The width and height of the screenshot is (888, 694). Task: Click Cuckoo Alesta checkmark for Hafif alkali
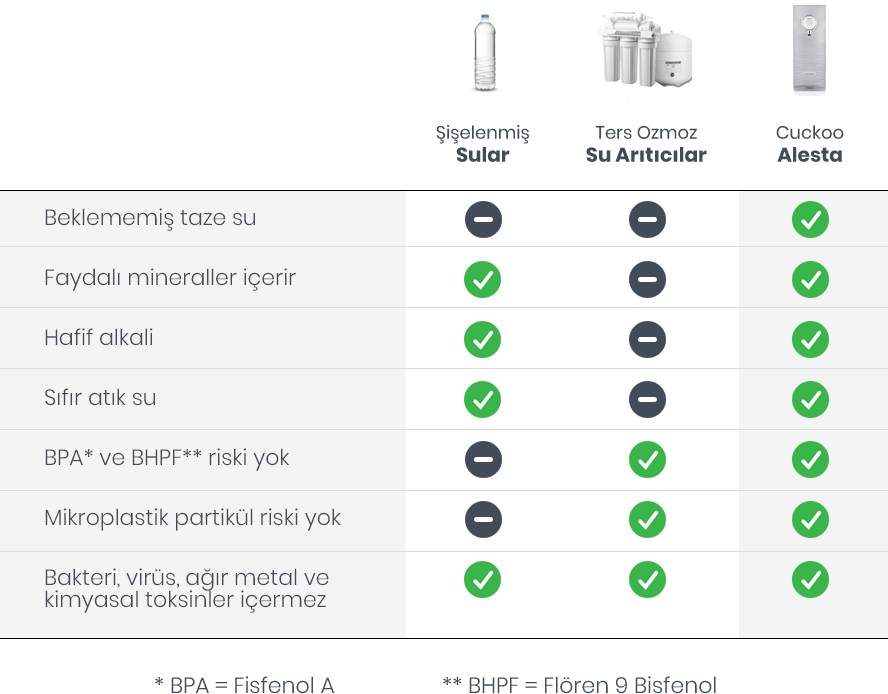tap(810, 339)
